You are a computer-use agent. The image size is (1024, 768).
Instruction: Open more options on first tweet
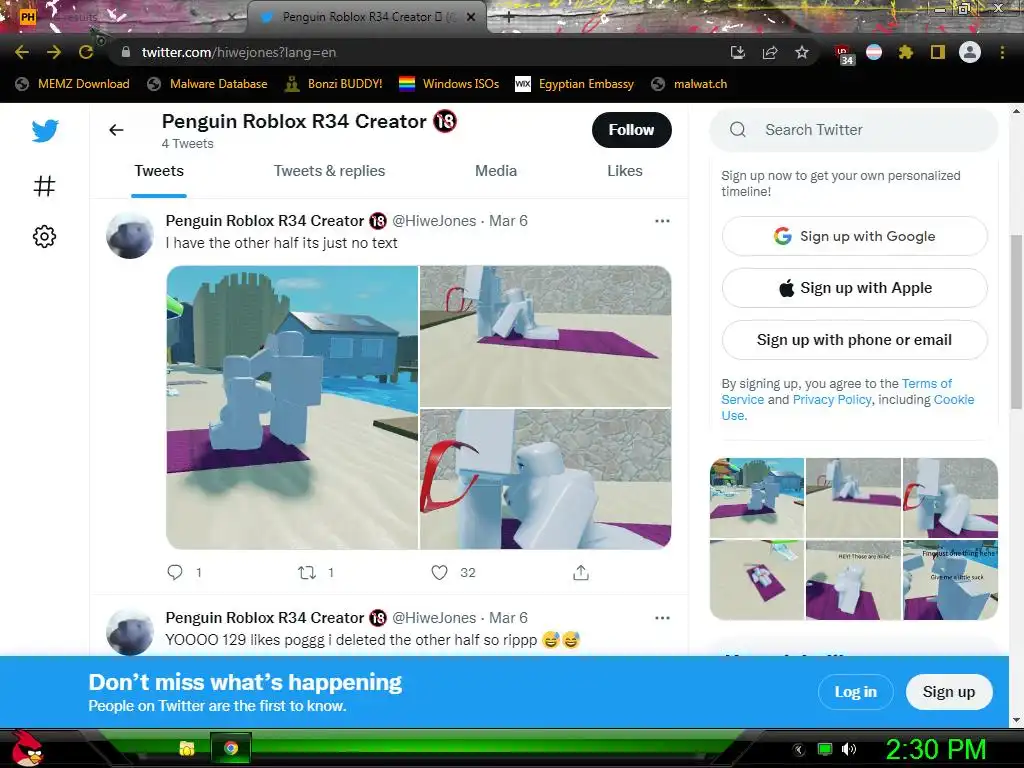tap(662, 221)
